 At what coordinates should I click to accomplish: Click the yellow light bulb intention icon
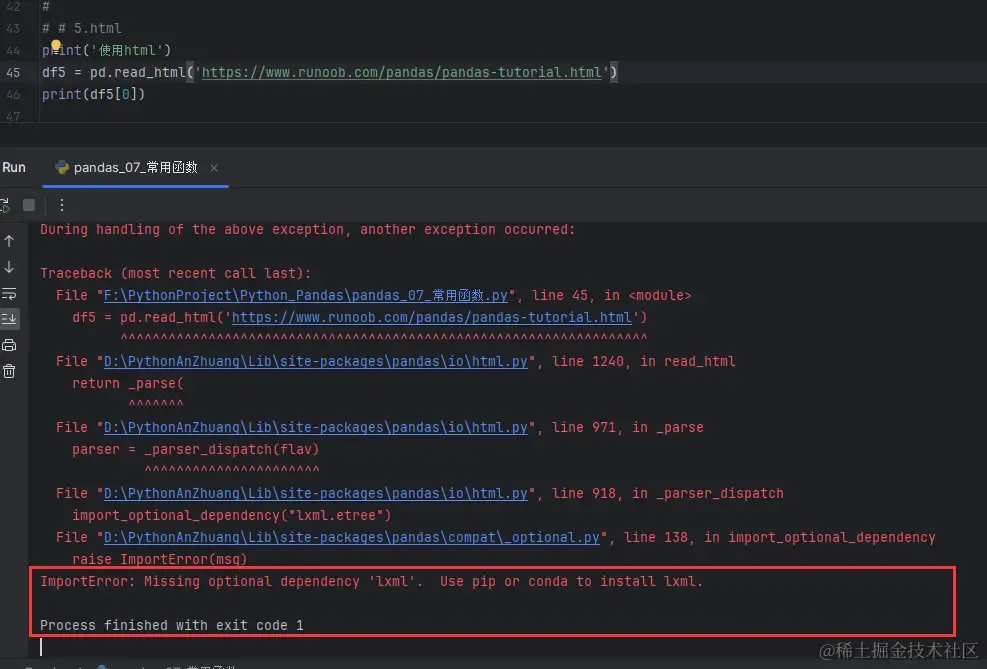pyautogui.click(x=55, y=45)
